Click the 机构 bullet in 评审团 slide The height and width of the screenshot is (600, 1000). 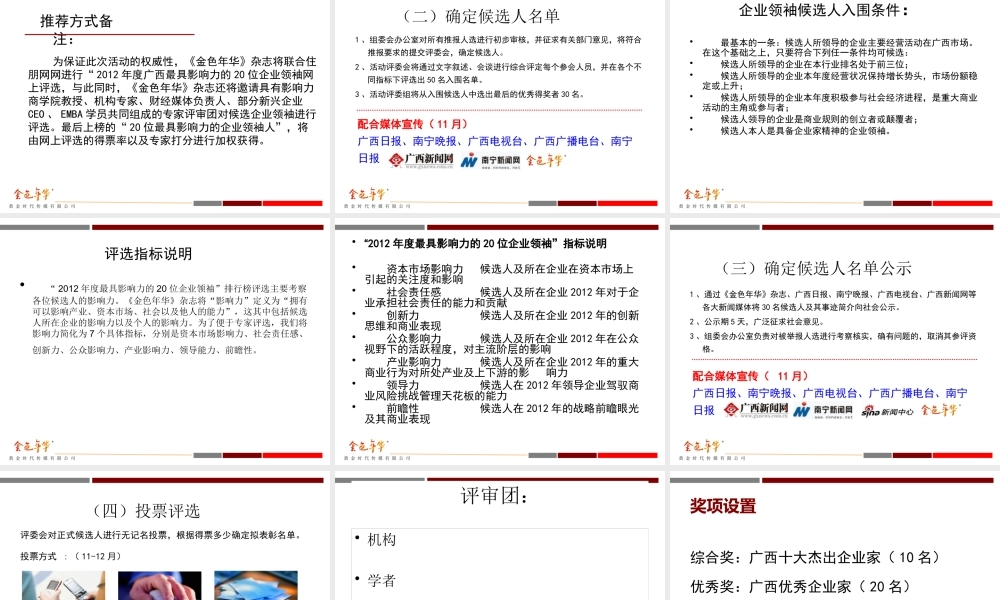pos(381,540)
